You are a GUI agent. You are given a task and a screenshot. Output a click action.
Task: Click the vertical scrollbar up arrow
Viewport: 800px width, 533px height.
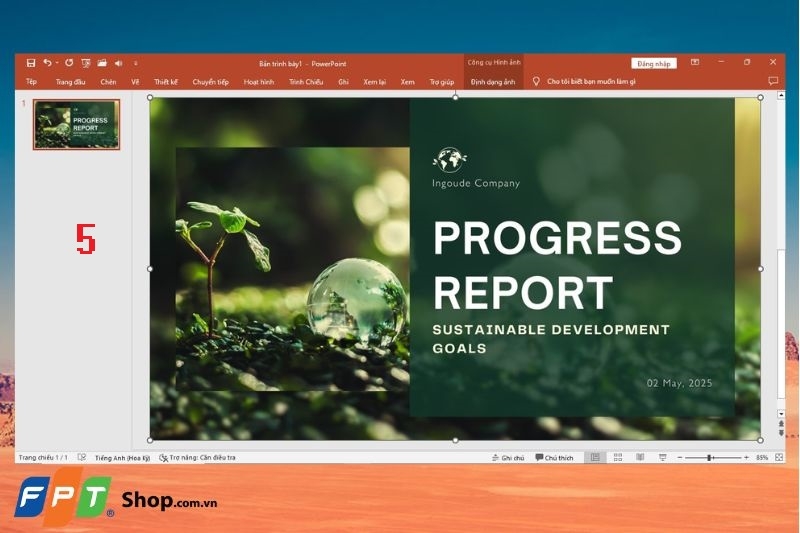(781, 95)
